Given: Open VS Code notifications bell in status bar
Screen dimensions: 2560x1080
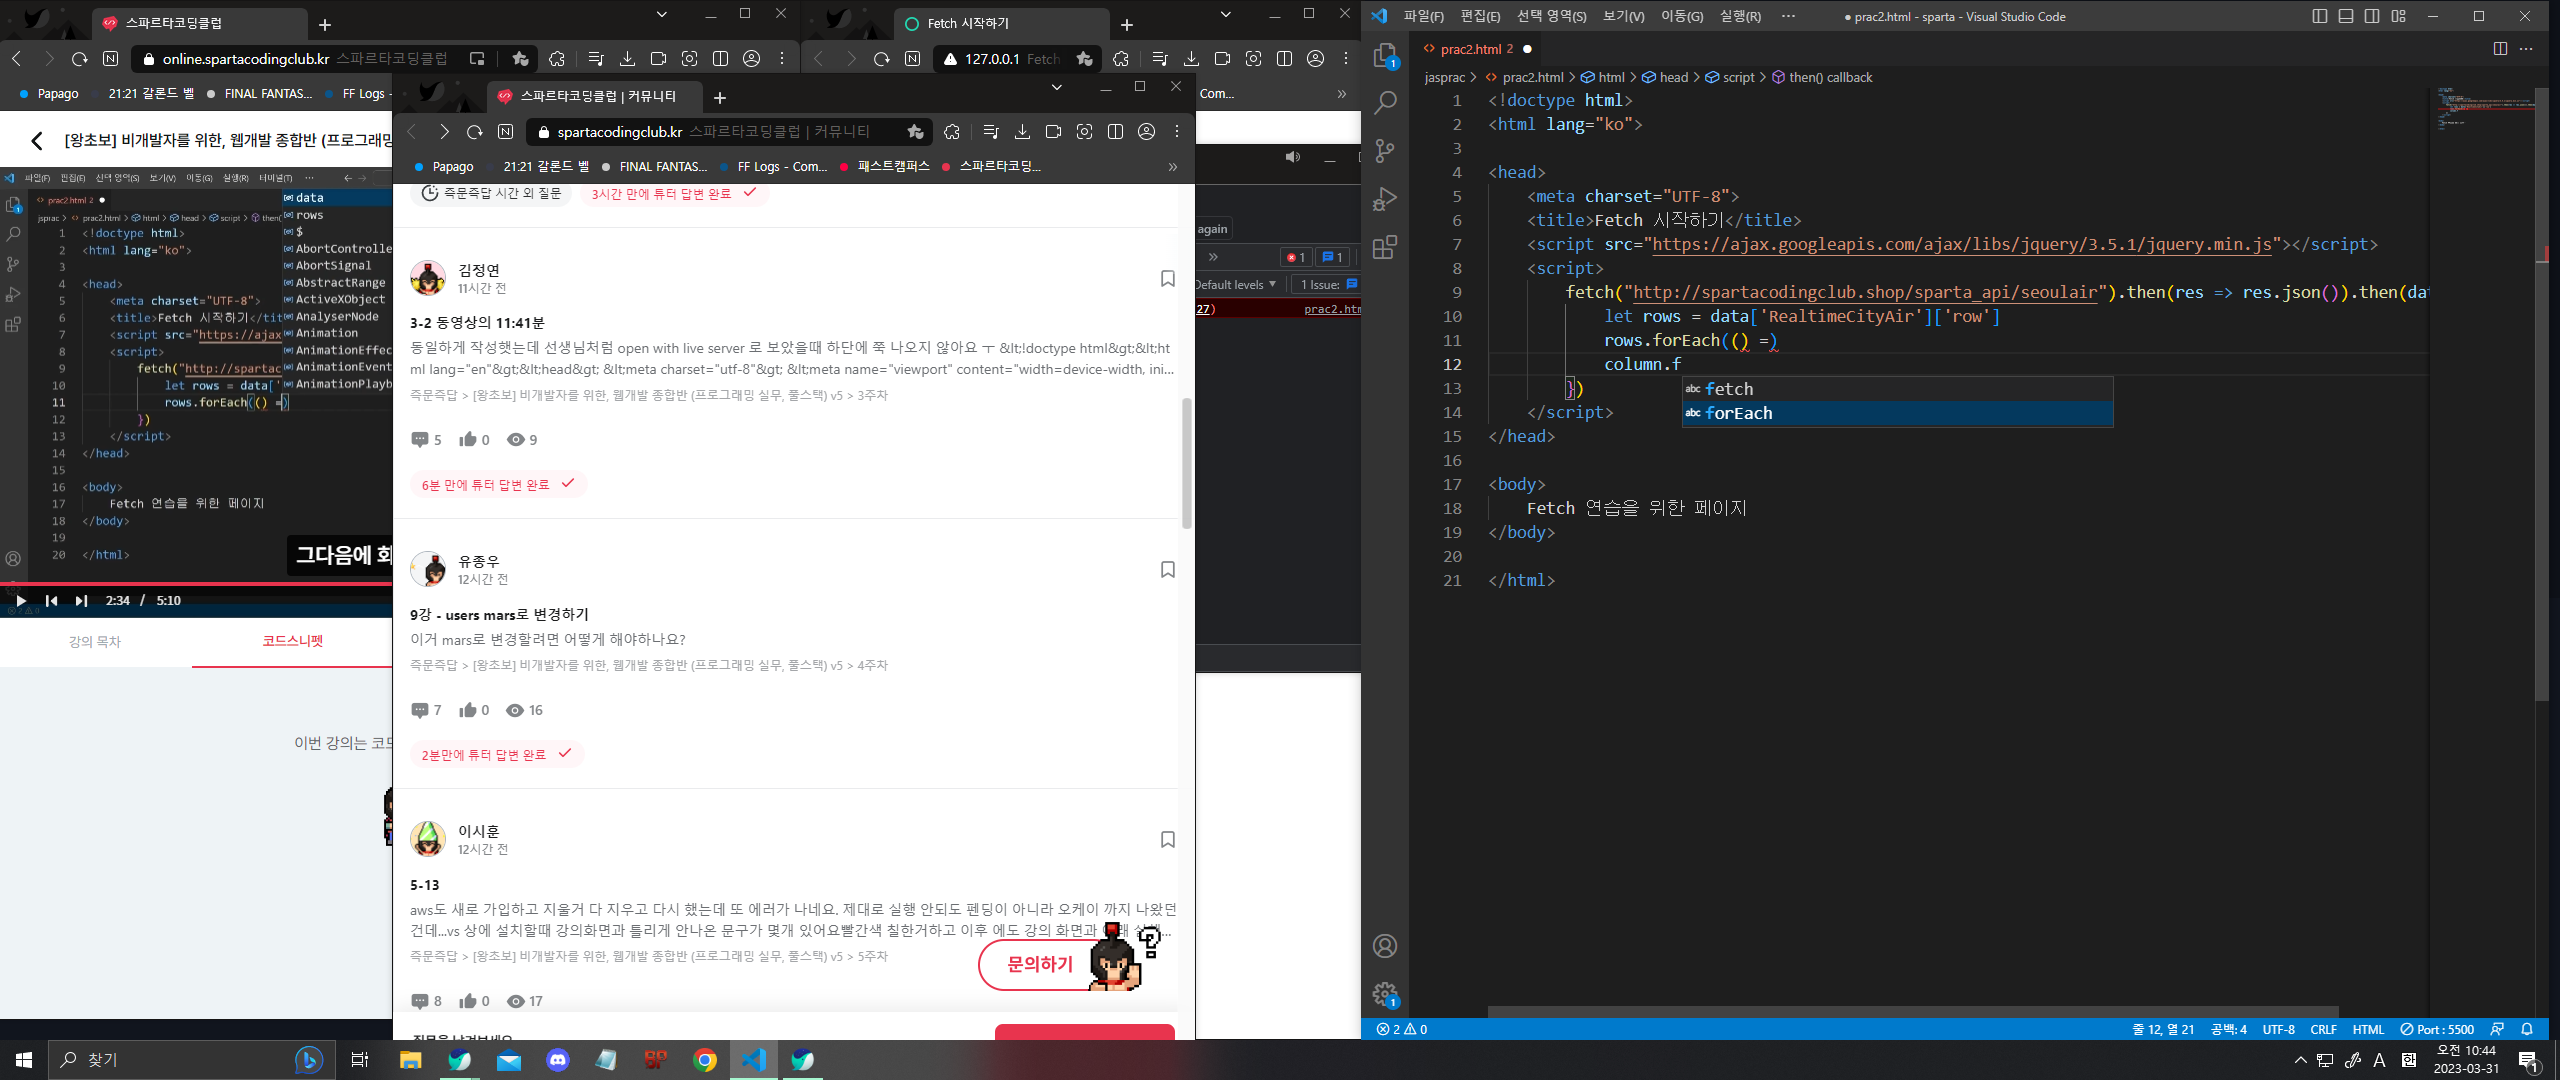Looking at the screenshot, I should coord(2527,1029).
